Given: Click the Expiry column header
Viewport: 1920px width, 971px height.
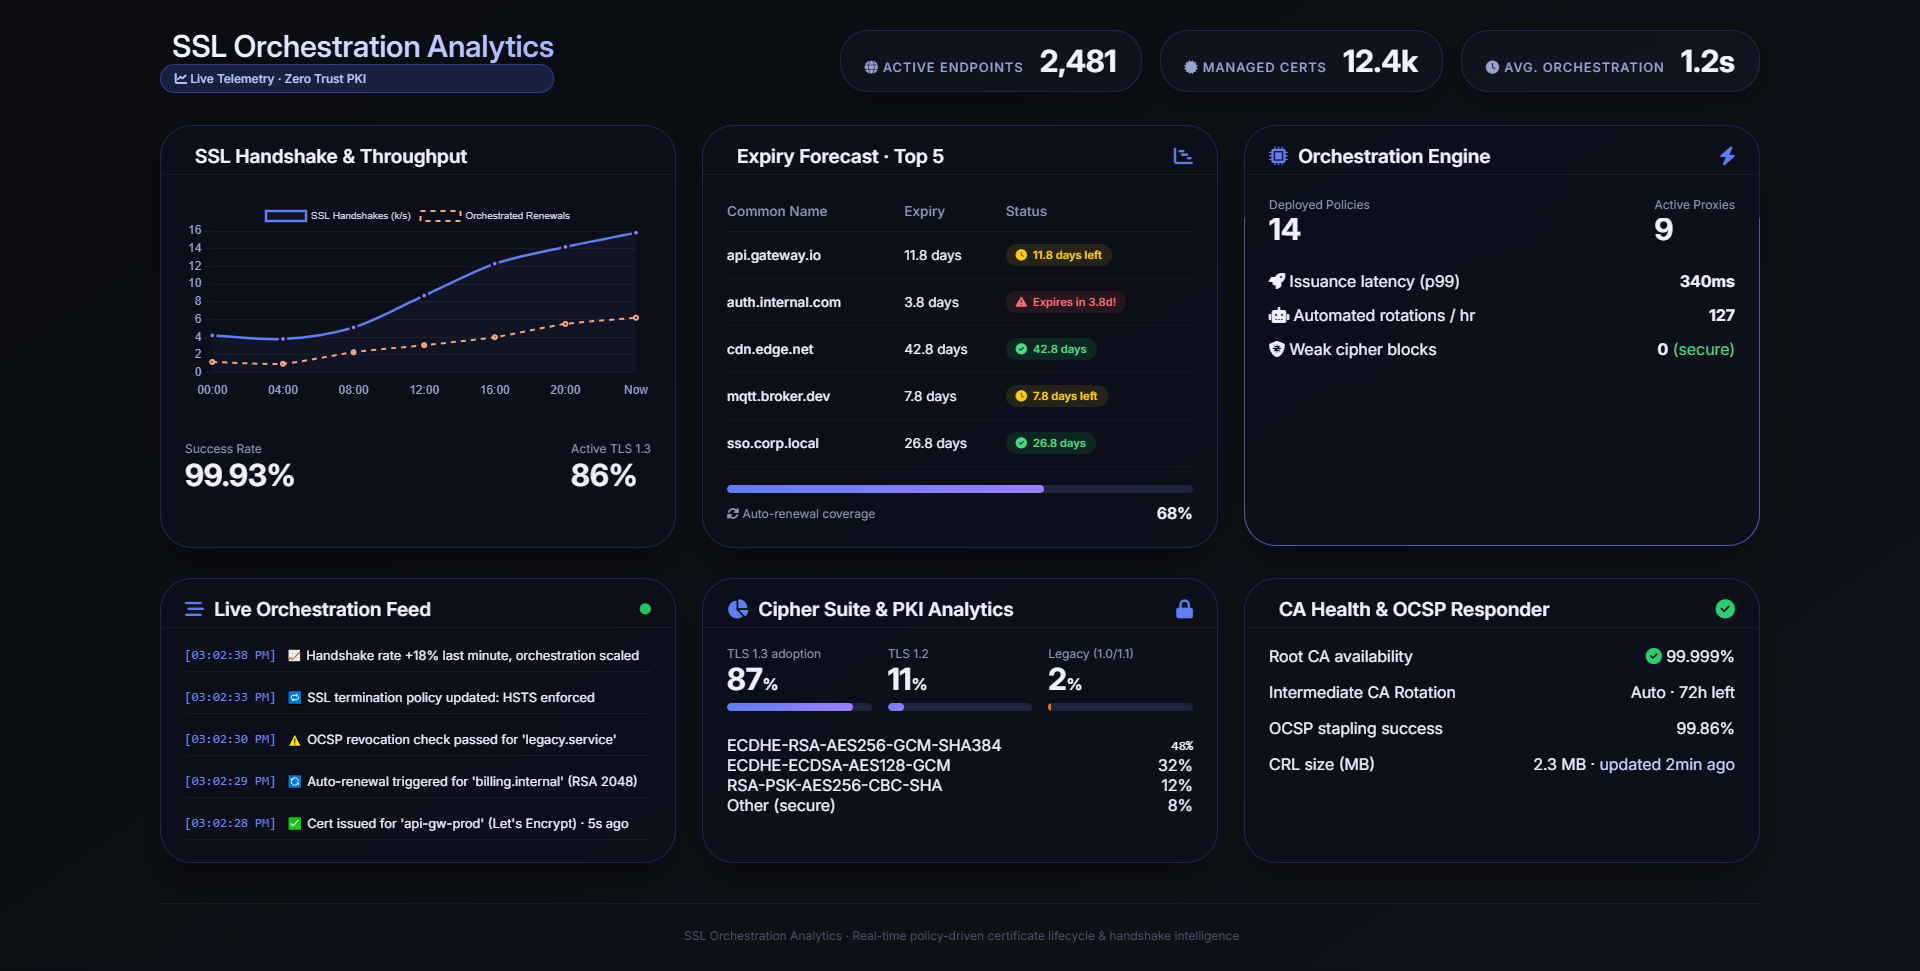Looking at the screenshot, I should 924,212.
